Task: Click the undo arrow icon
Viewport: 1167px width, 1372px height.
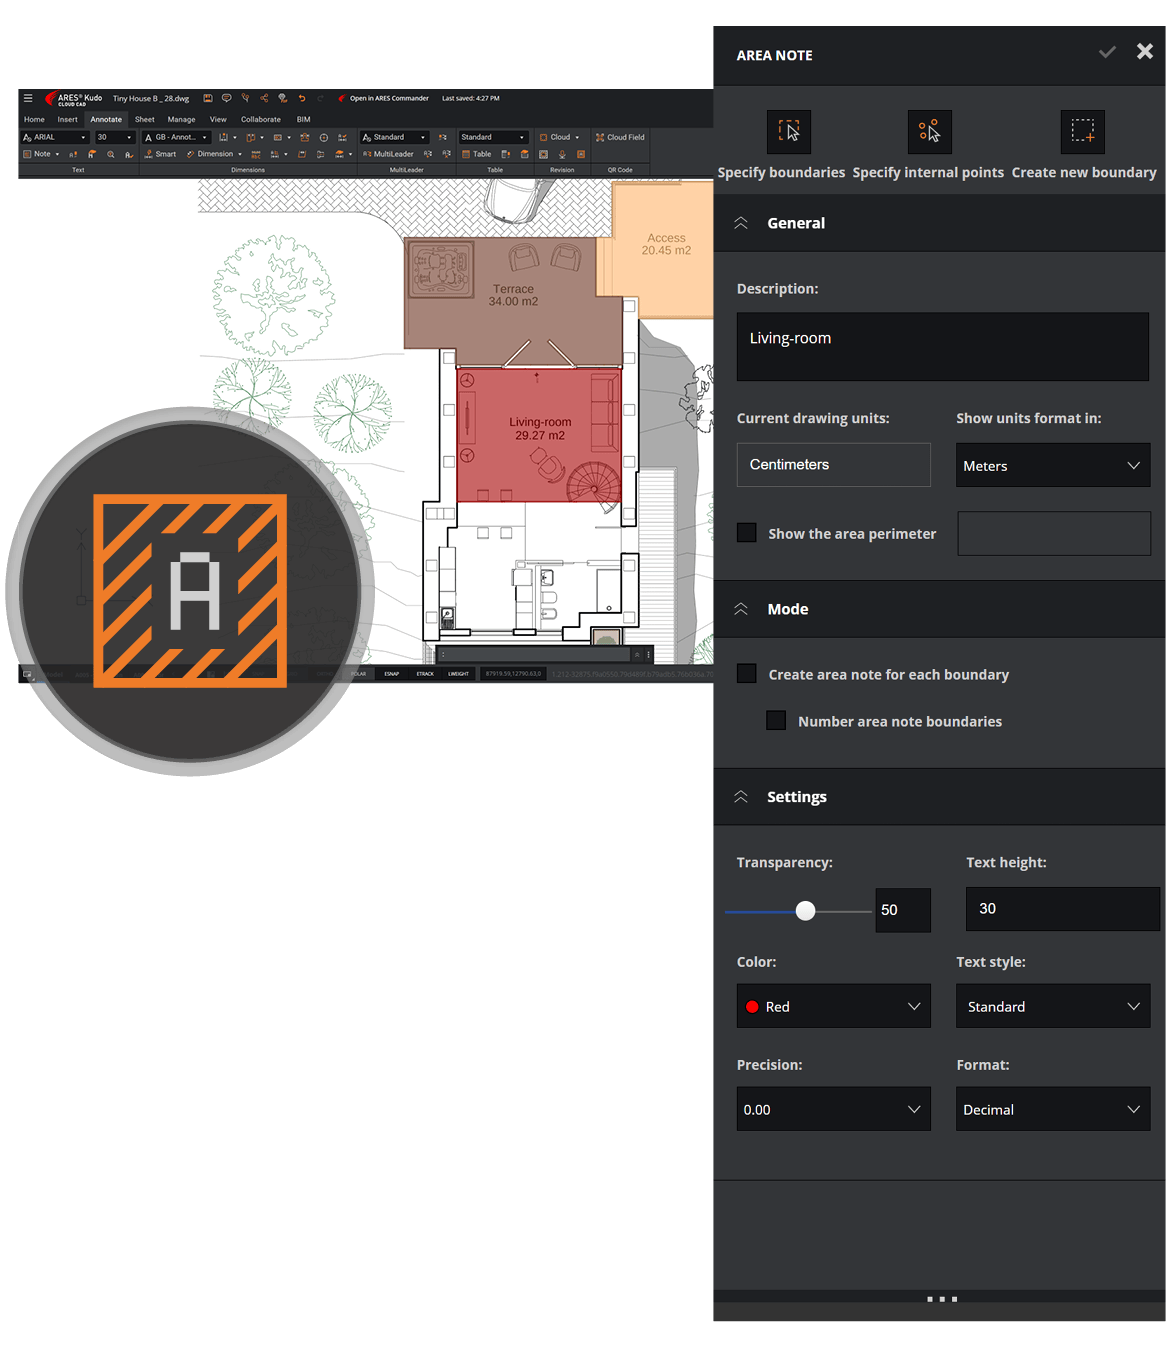Action: [x=302, y=98]
